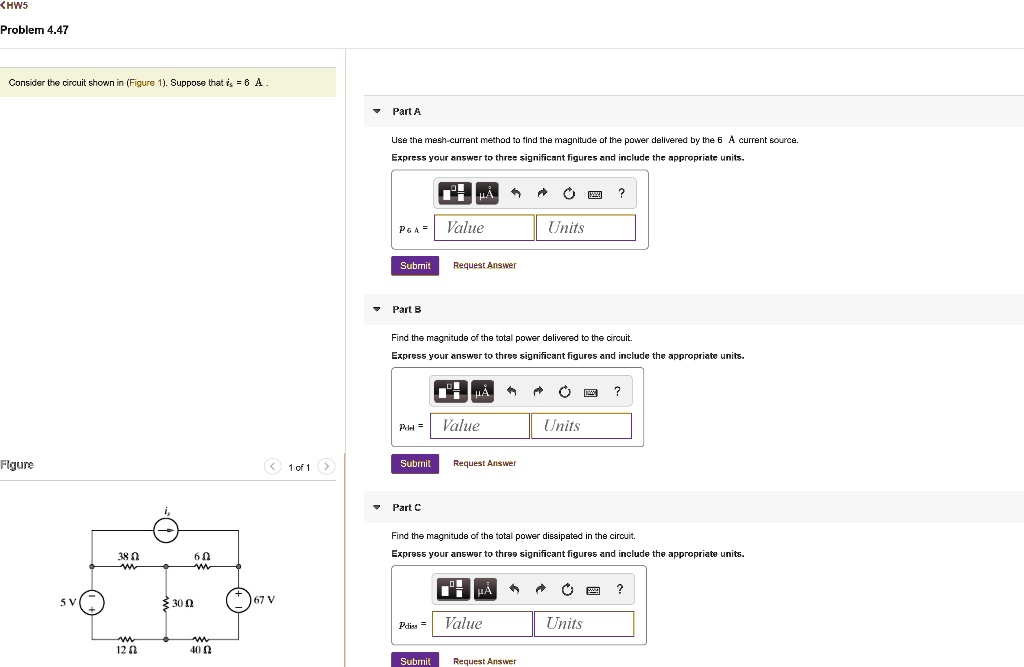Go to the next figure arrow
The image size is (1024, 667).
click(x=327, y=467)
